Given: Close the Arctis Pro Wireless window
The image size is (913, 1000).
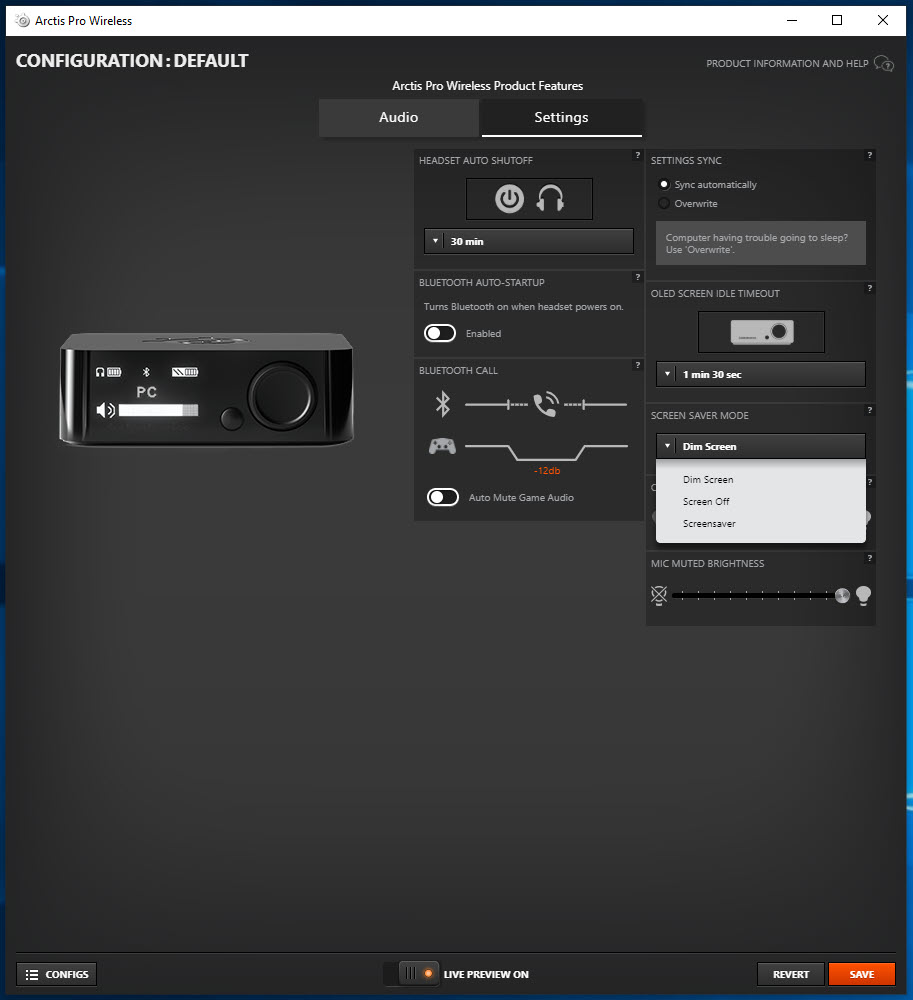Looking at the screenshot, I should [883, 20].
